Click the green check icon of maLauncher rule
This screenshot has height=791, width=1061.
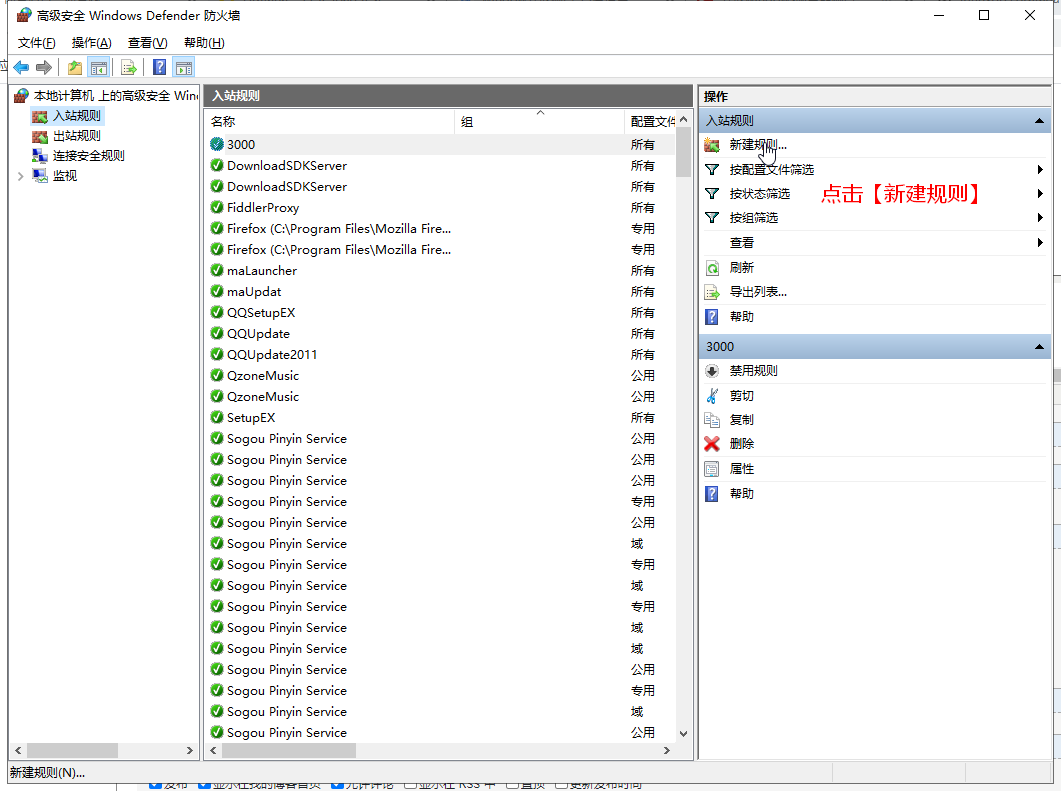coord(217,270)
